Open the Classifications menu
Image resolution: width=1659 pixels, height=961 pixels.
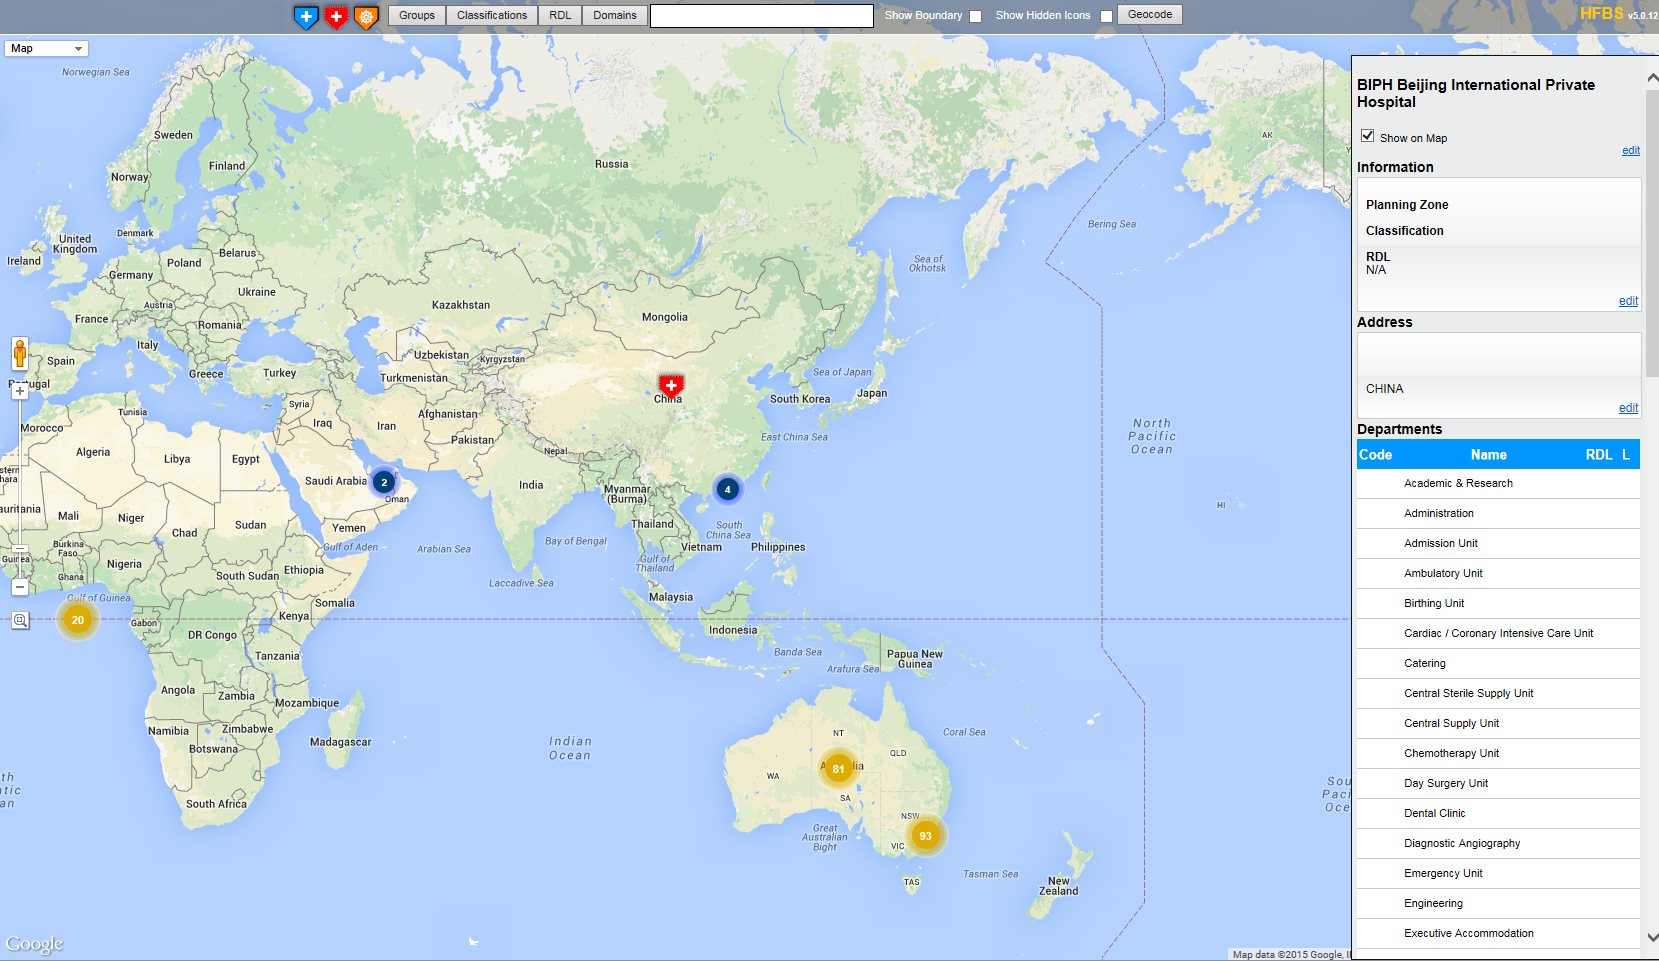492,15
